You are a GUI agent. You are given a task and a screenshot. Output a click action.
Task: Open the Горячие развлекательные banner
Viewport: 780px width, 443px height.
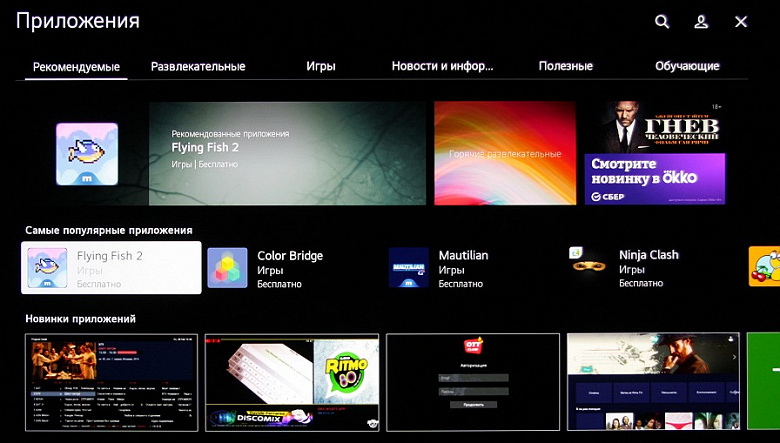[x=505, y=153]
